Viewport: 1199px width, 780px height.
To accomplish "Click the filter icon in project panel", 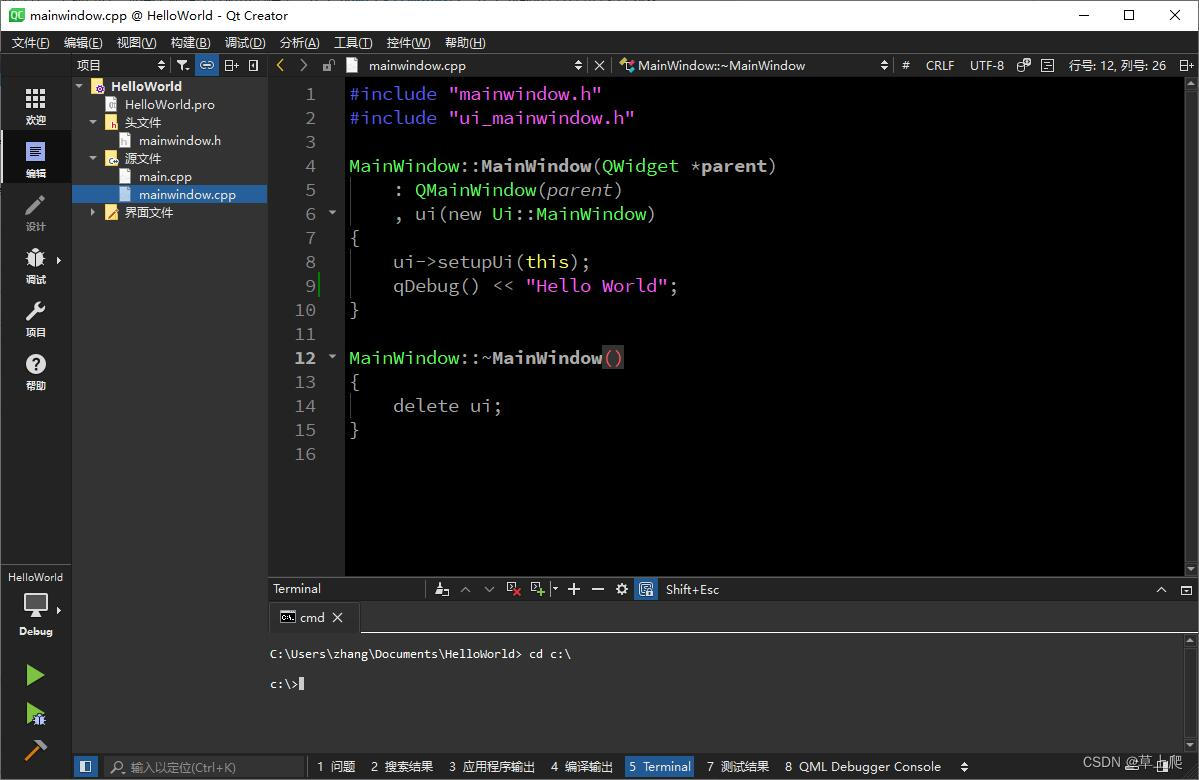I will (182, 65).
